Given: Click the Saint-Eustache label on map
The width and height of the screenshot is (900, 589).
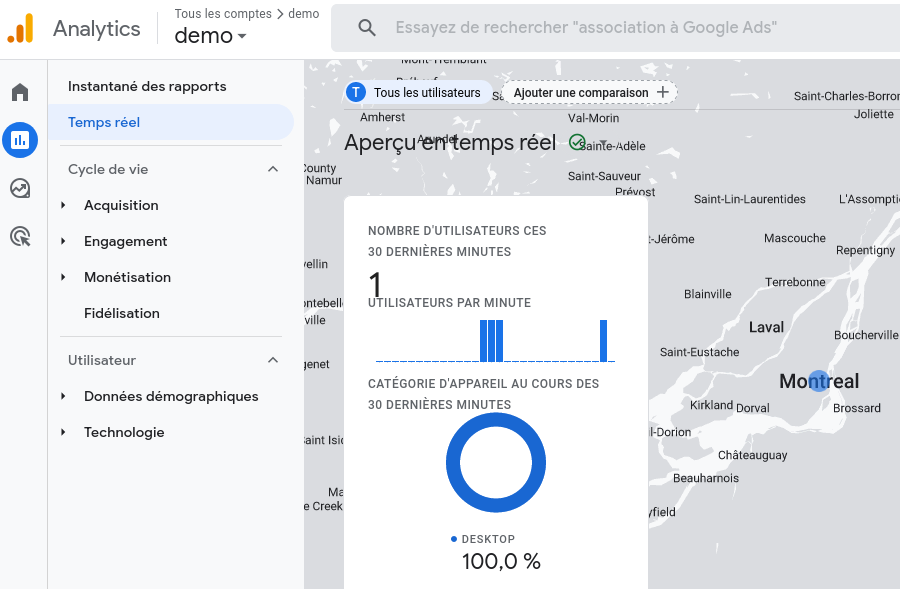Looking at the screenshot, I should 699,352.
